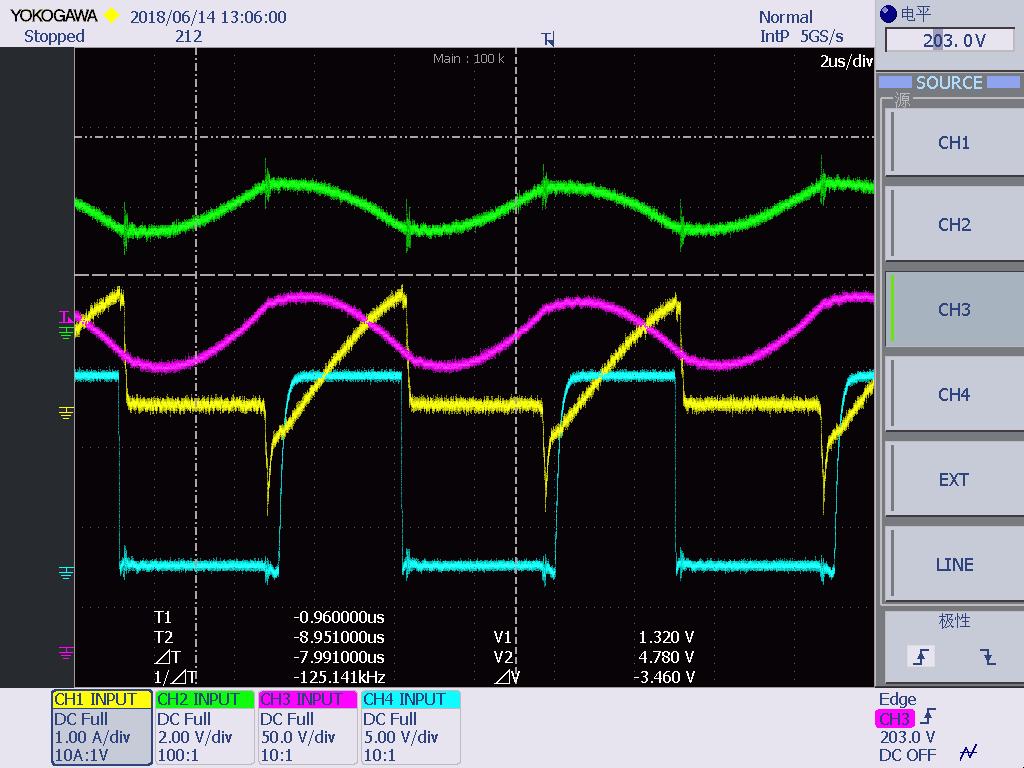Image resolution: width=1024 pixels, height=768 pixels.
Task: Click the Main : 100 k record length
Action: 468,59
